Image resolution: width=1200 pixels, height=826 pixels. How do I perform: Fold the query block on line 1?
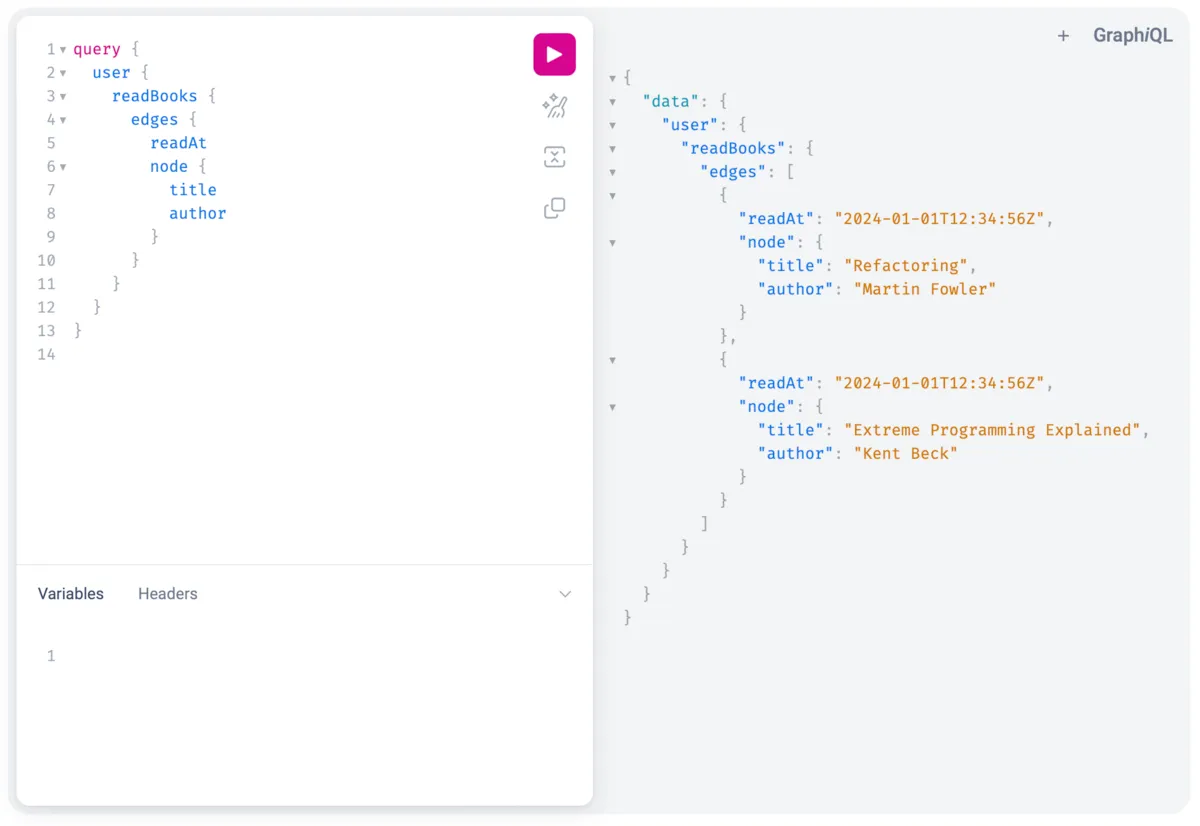tap(63, 48)
